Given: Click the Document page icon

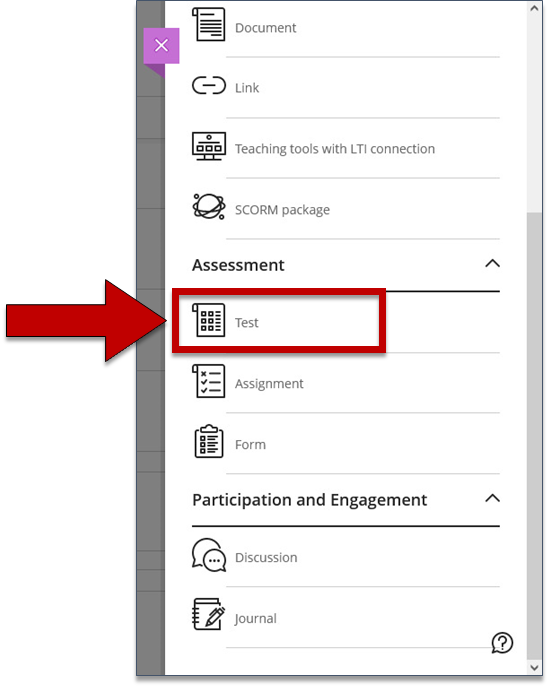Looking at the screenshot, I should coord(209,25).
